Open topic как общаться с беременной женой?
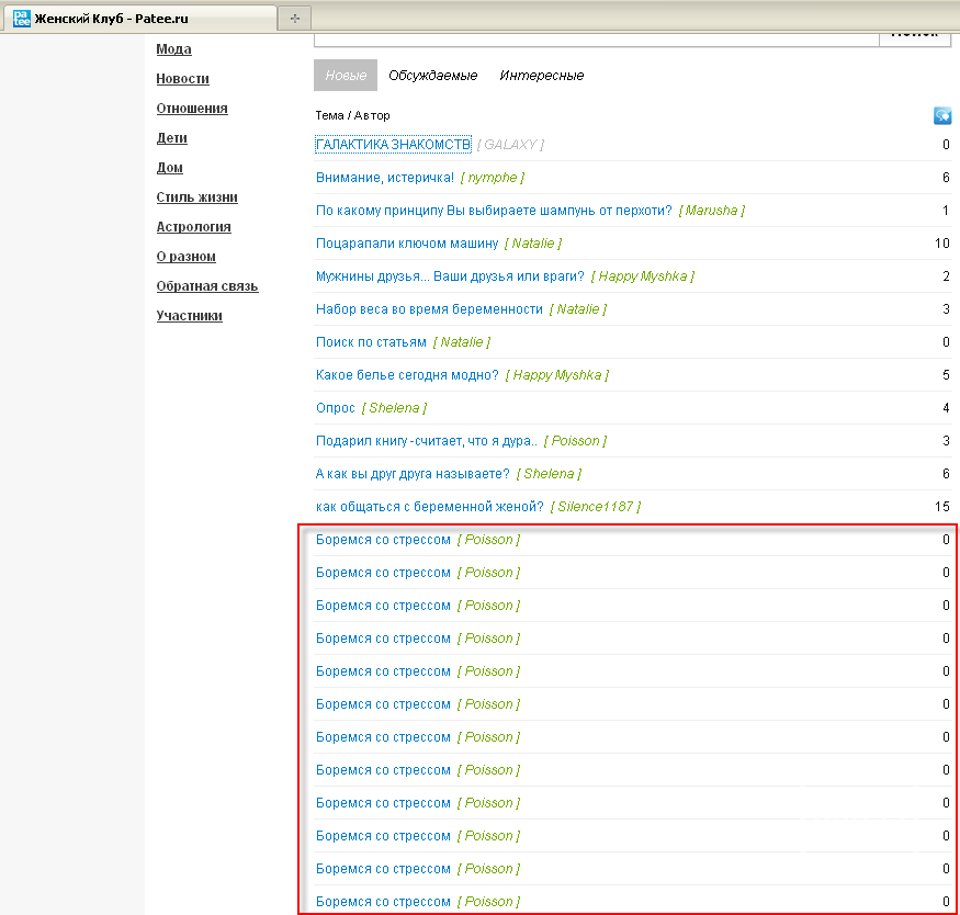Screen dimensions: 960x915 429,507
